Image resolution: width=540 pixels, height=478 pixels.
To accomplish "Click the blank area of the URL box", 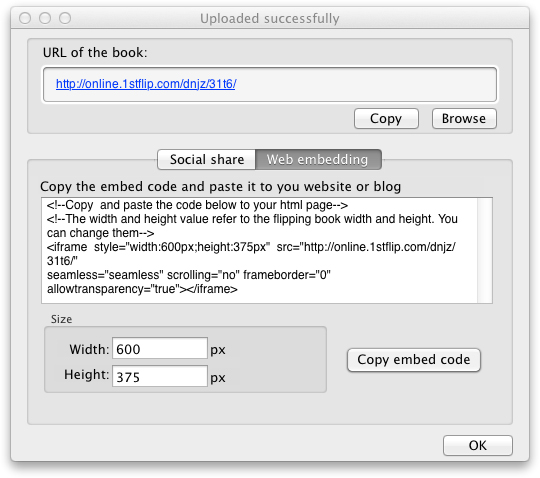I will click(x=365, y=84).
